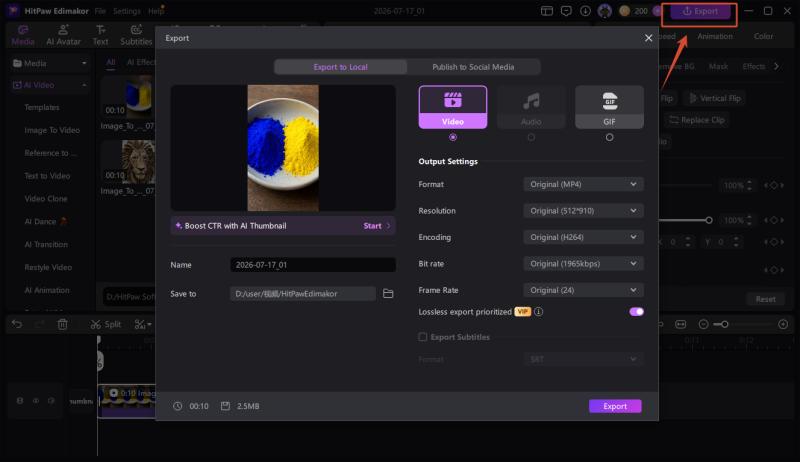Click the HitPaw Edimakor logo icon

tap(13, 11)
